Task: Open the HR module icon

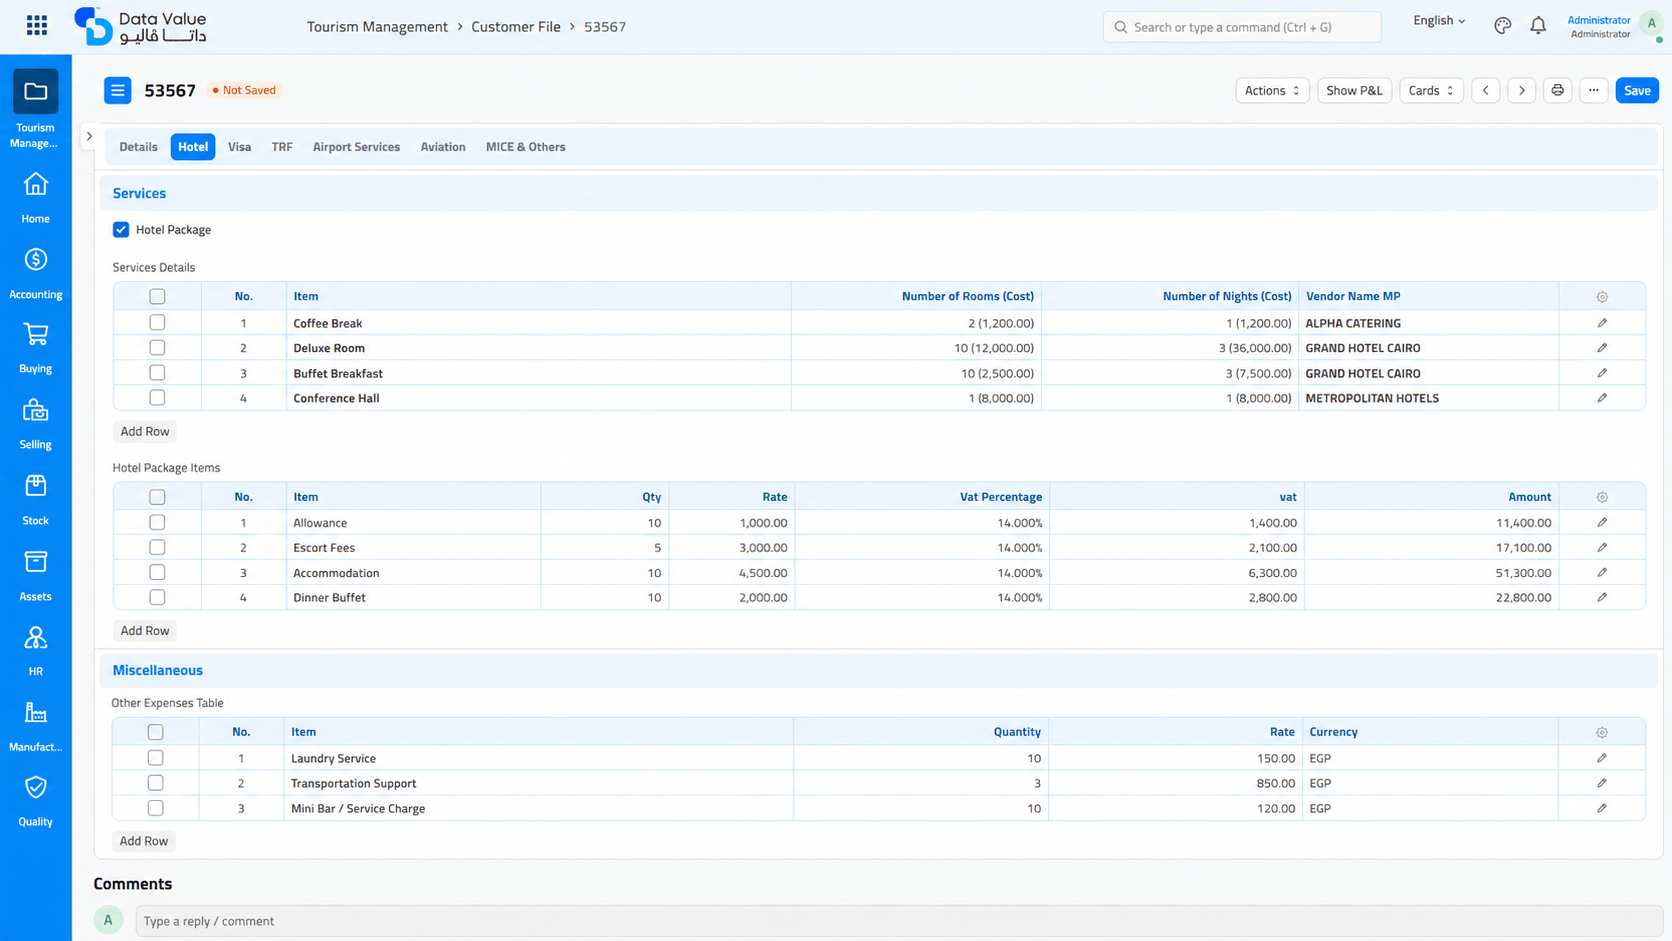Action: [36, 638]
